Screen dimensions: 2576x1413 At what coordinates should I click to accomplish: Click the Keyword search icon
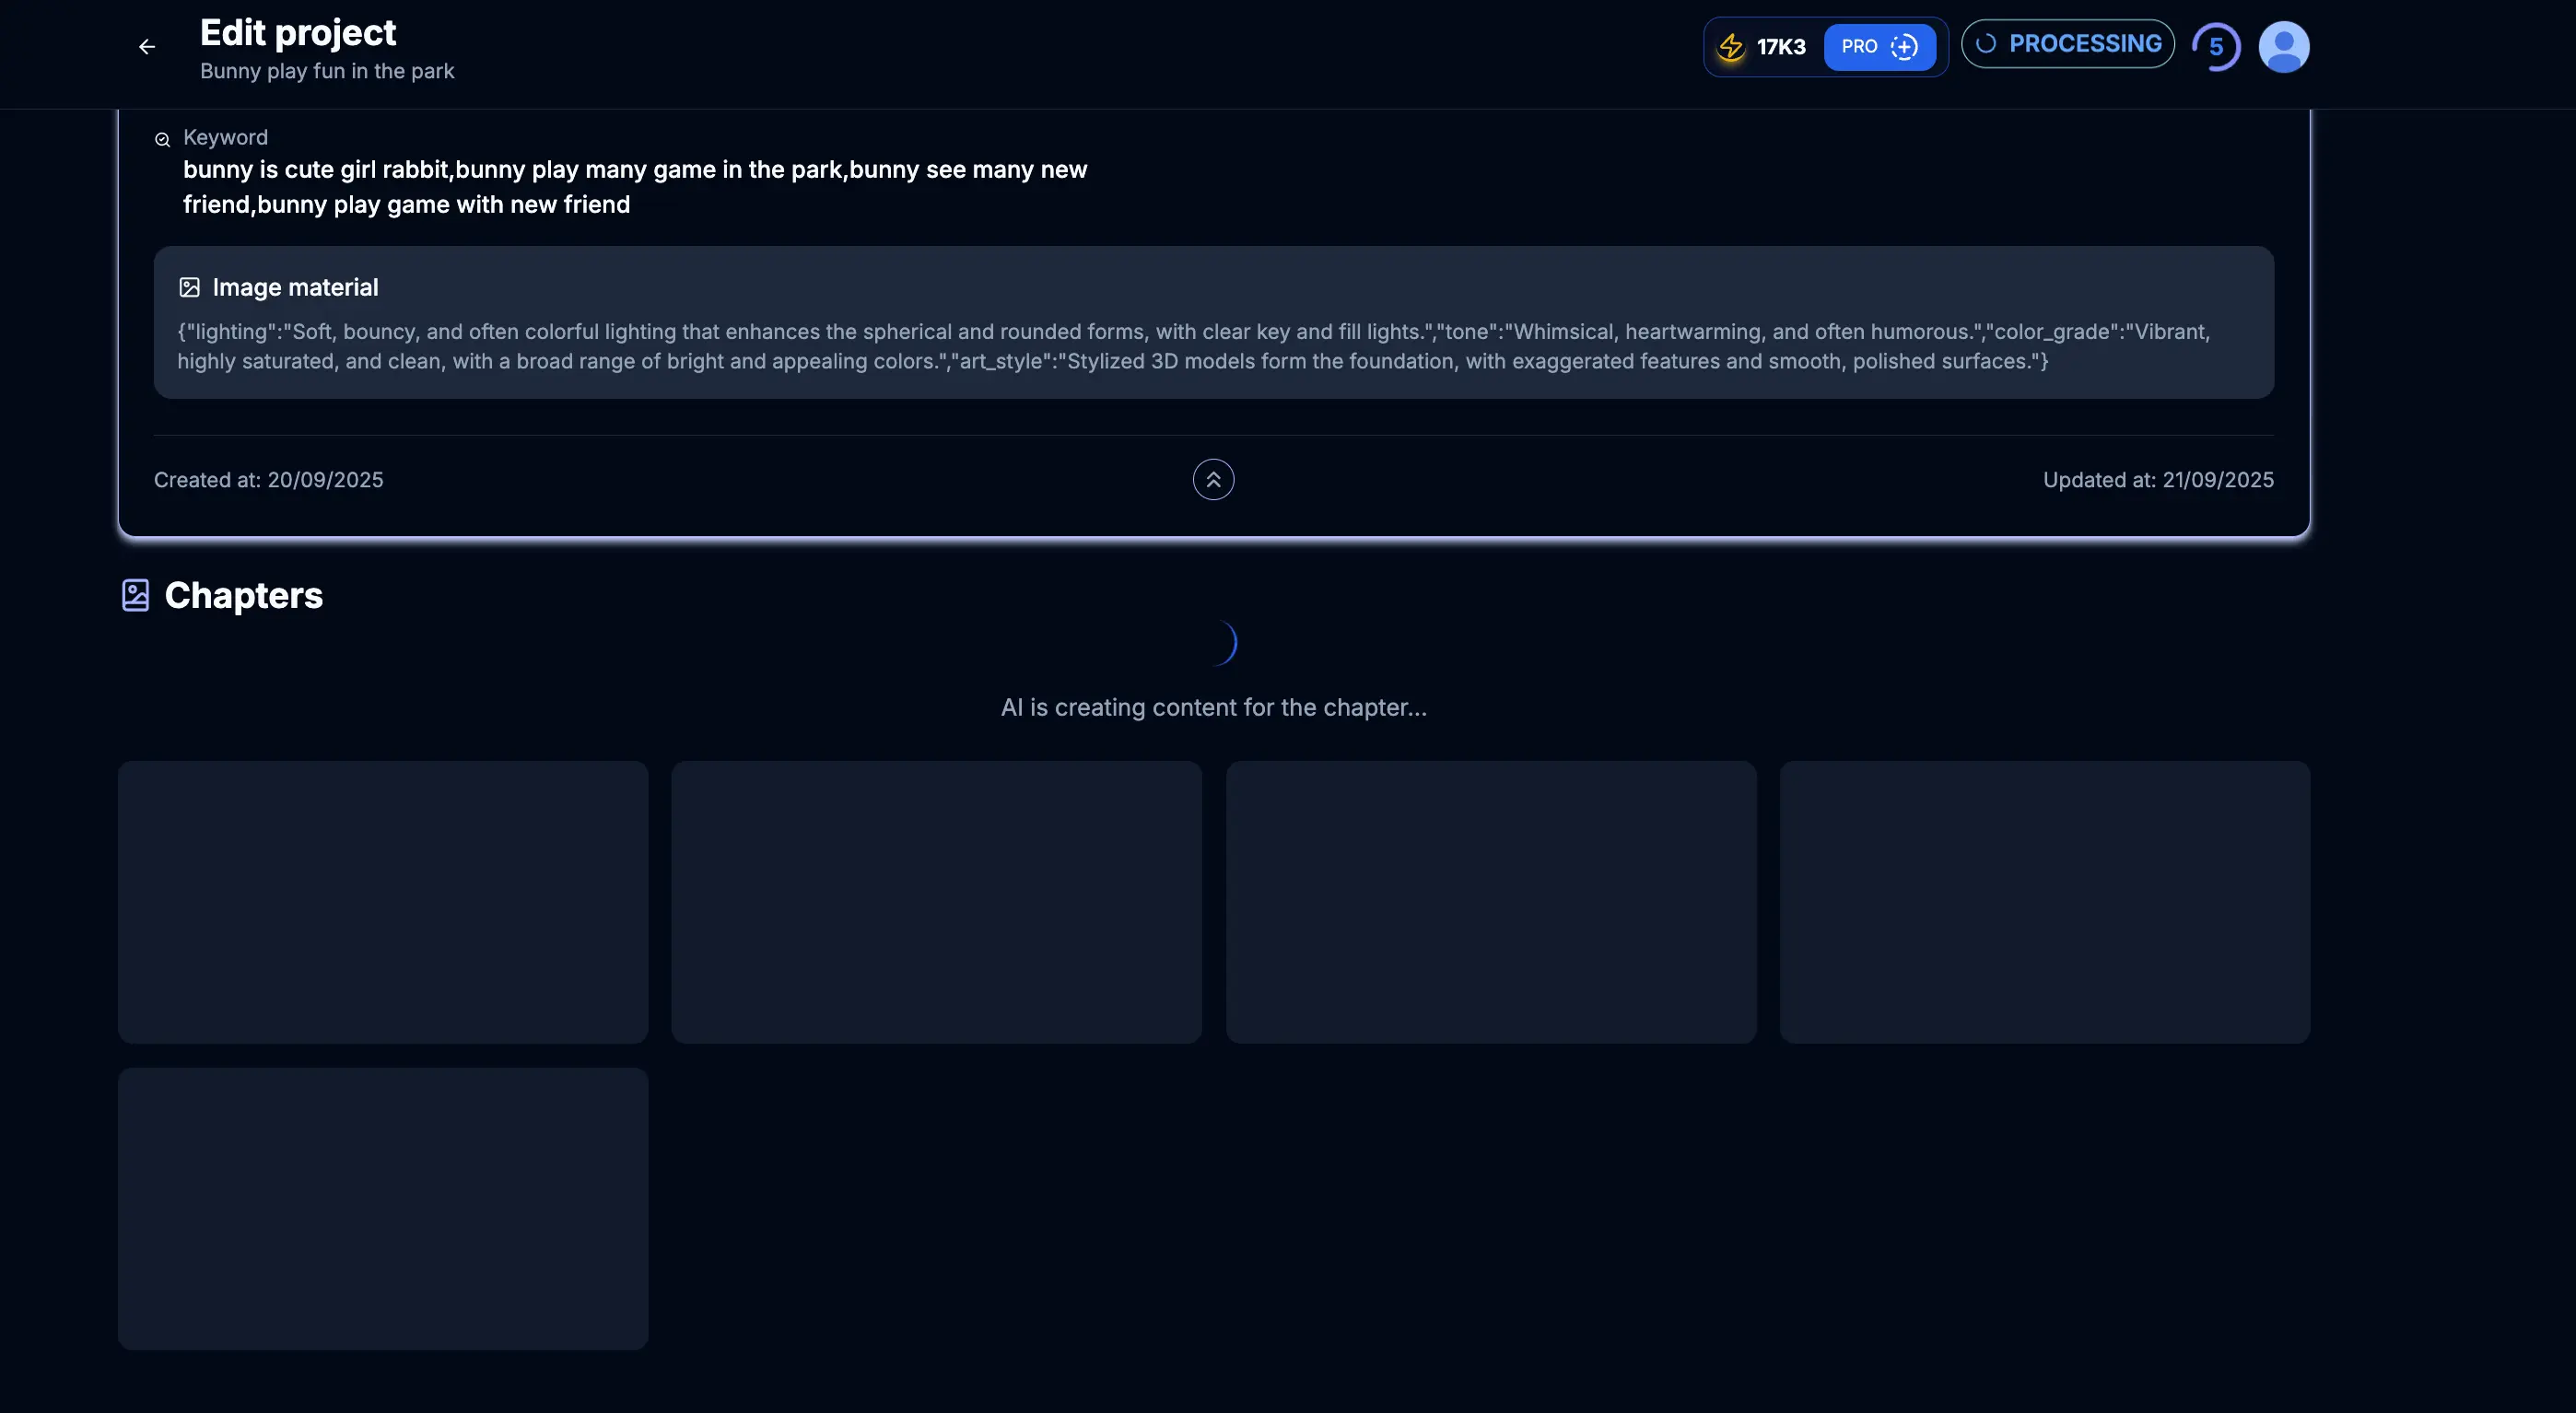(x=162, y=139)
